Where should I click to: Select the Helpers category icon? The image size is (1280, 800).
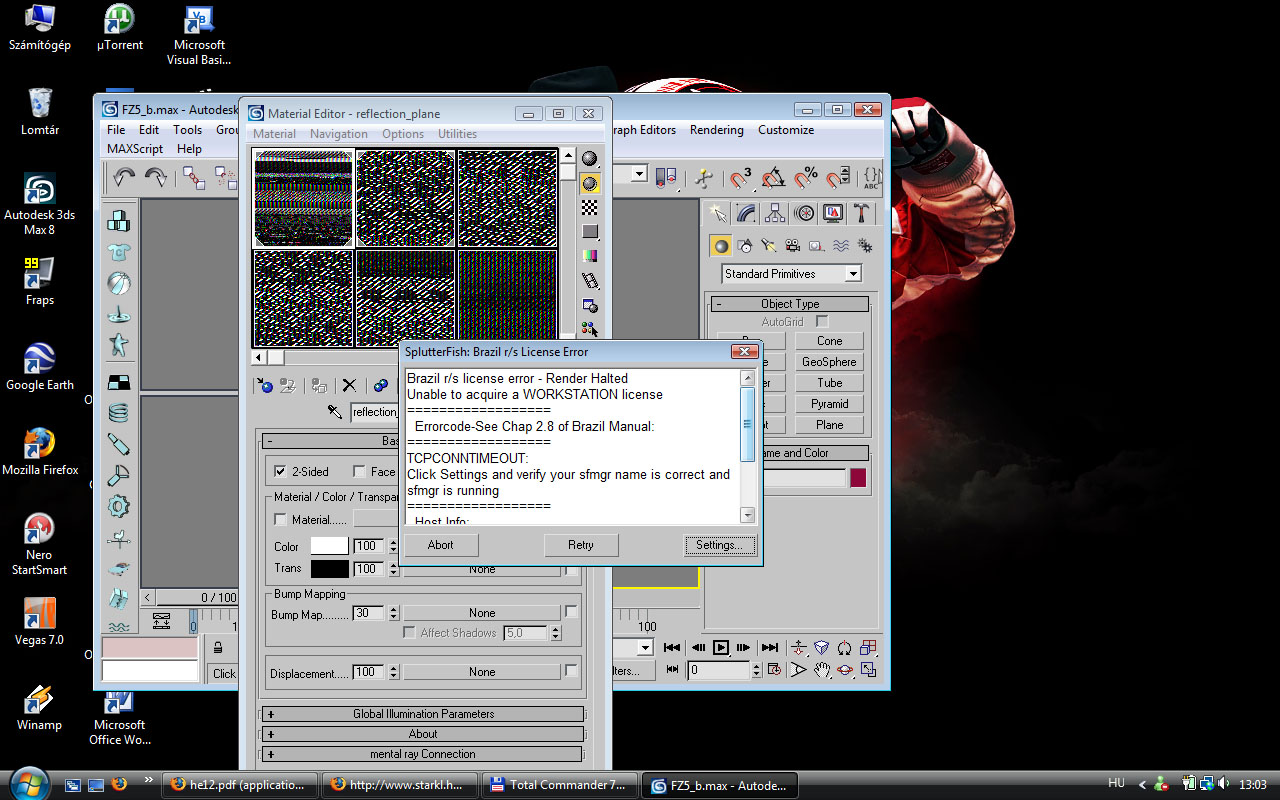tap(817, 245)
